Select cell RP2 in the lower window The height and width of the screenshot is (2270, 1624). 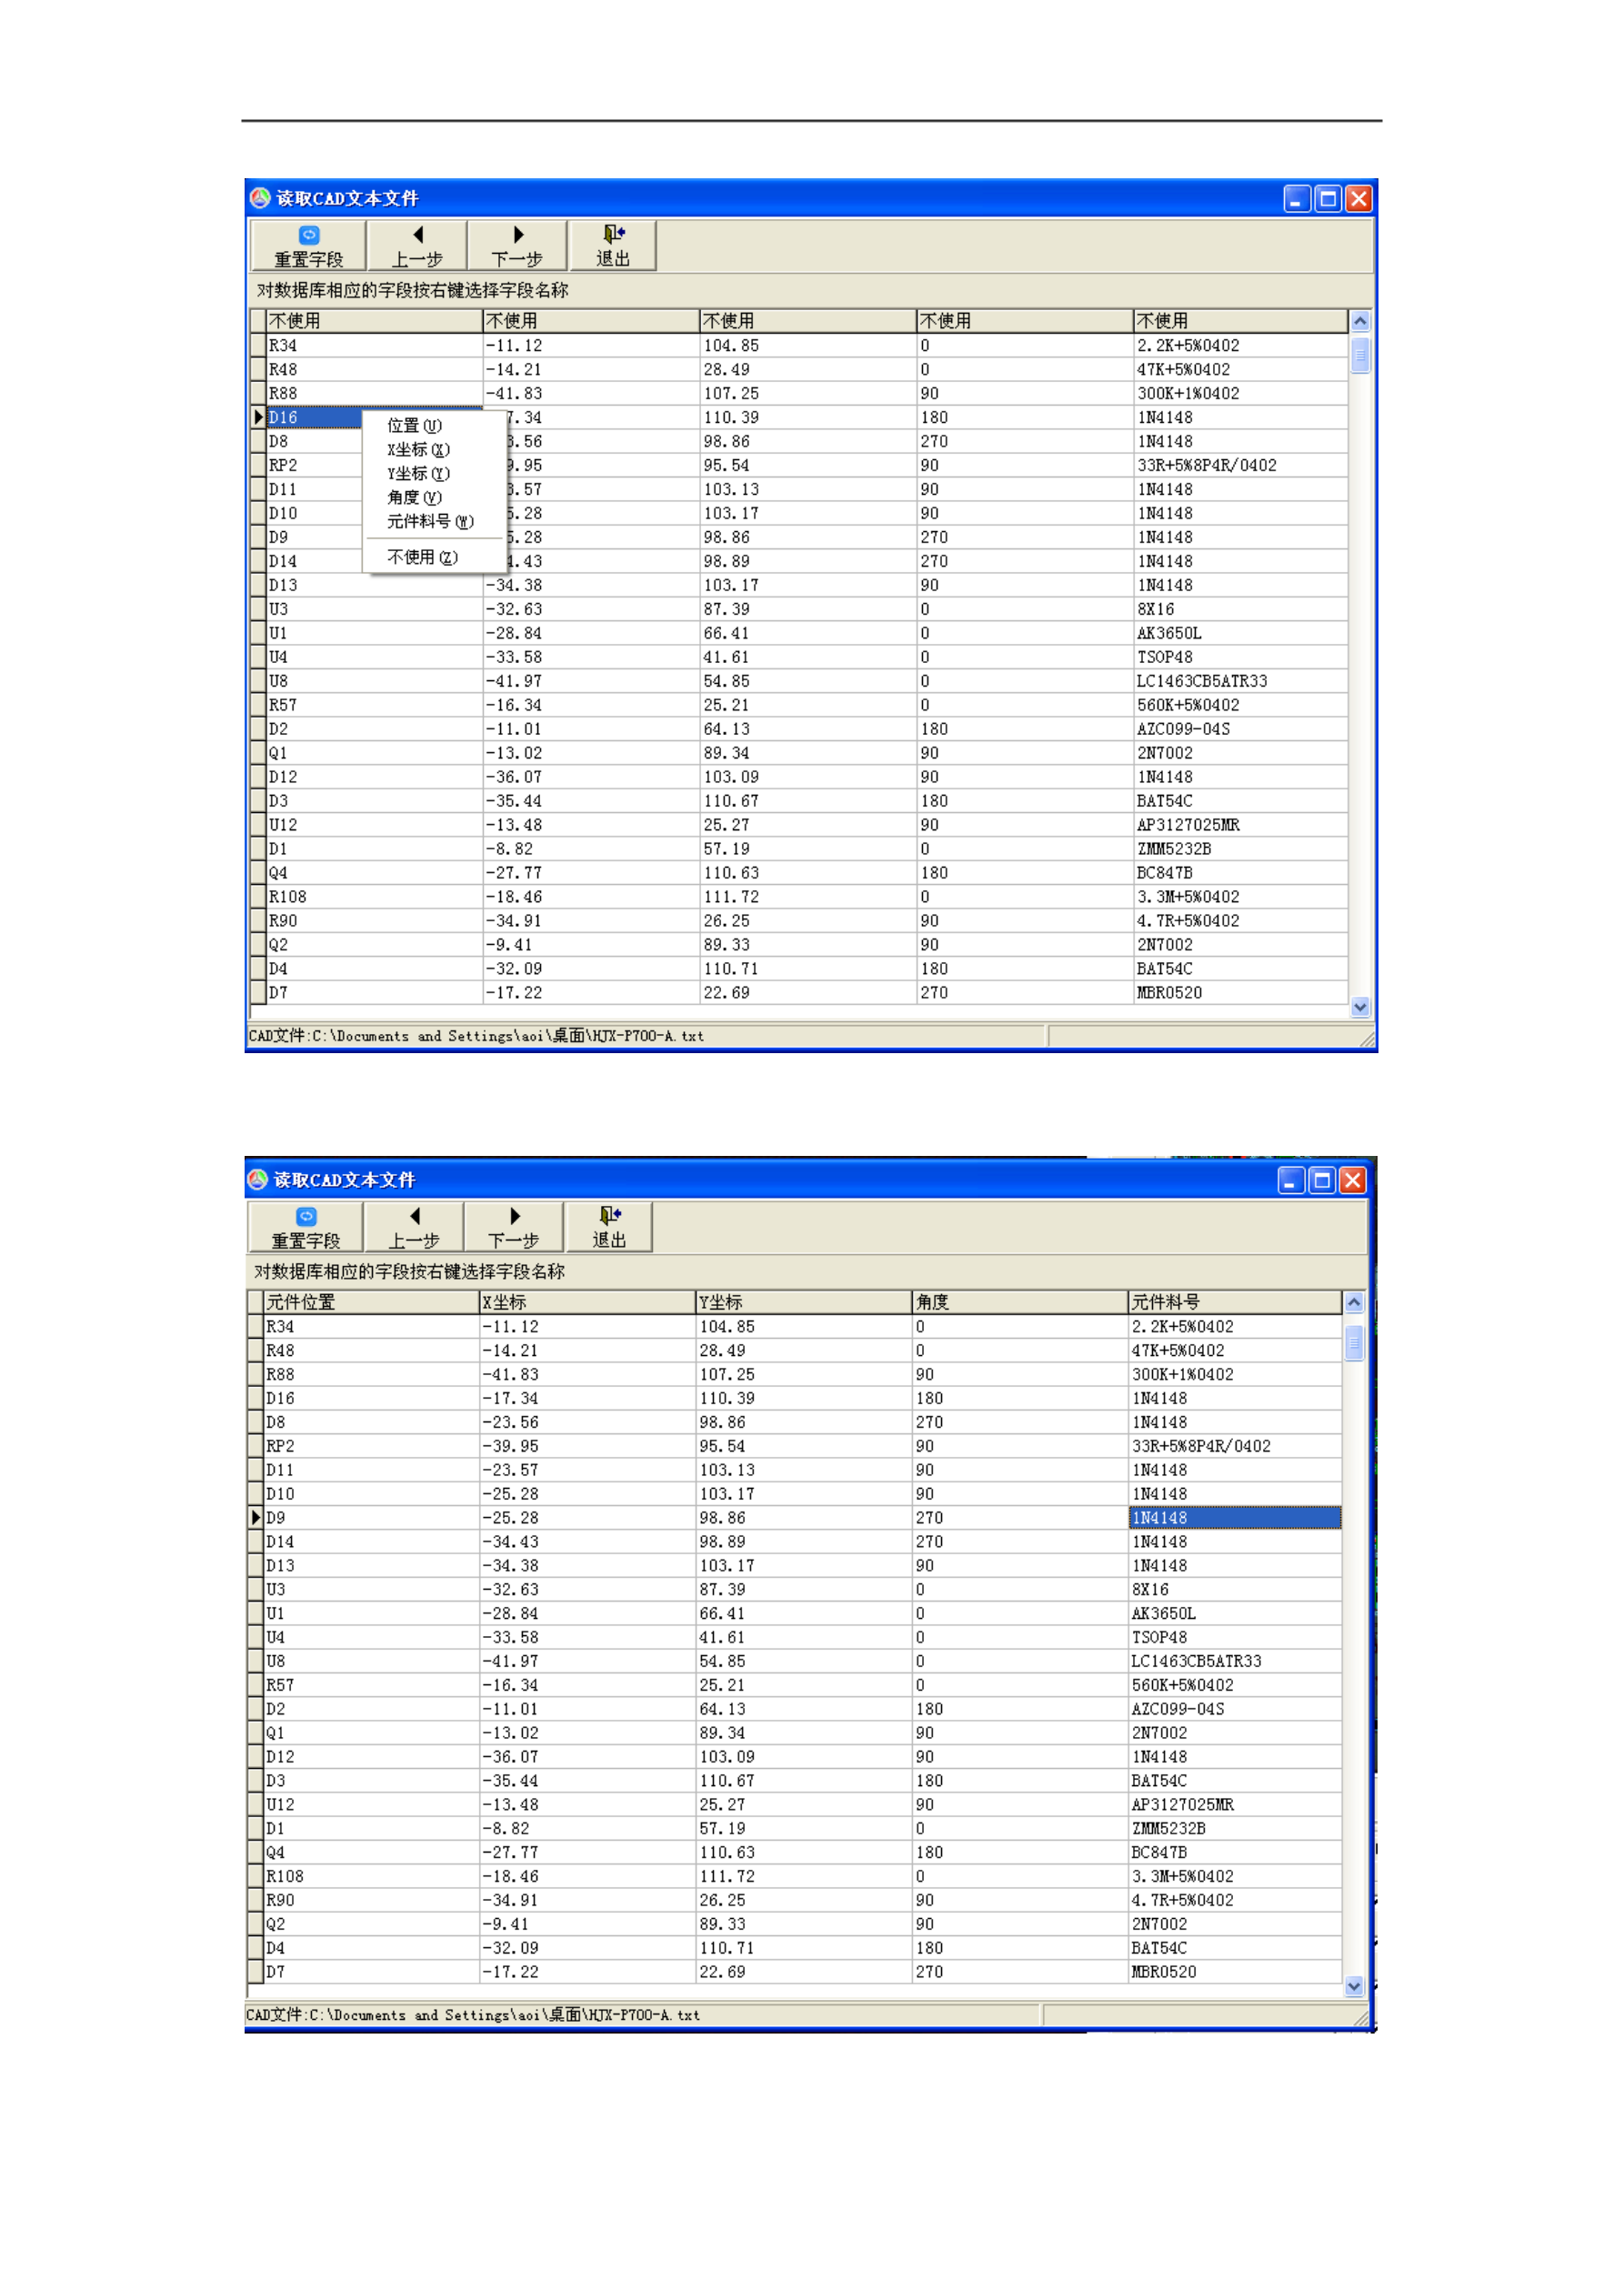click(371, 1446)
